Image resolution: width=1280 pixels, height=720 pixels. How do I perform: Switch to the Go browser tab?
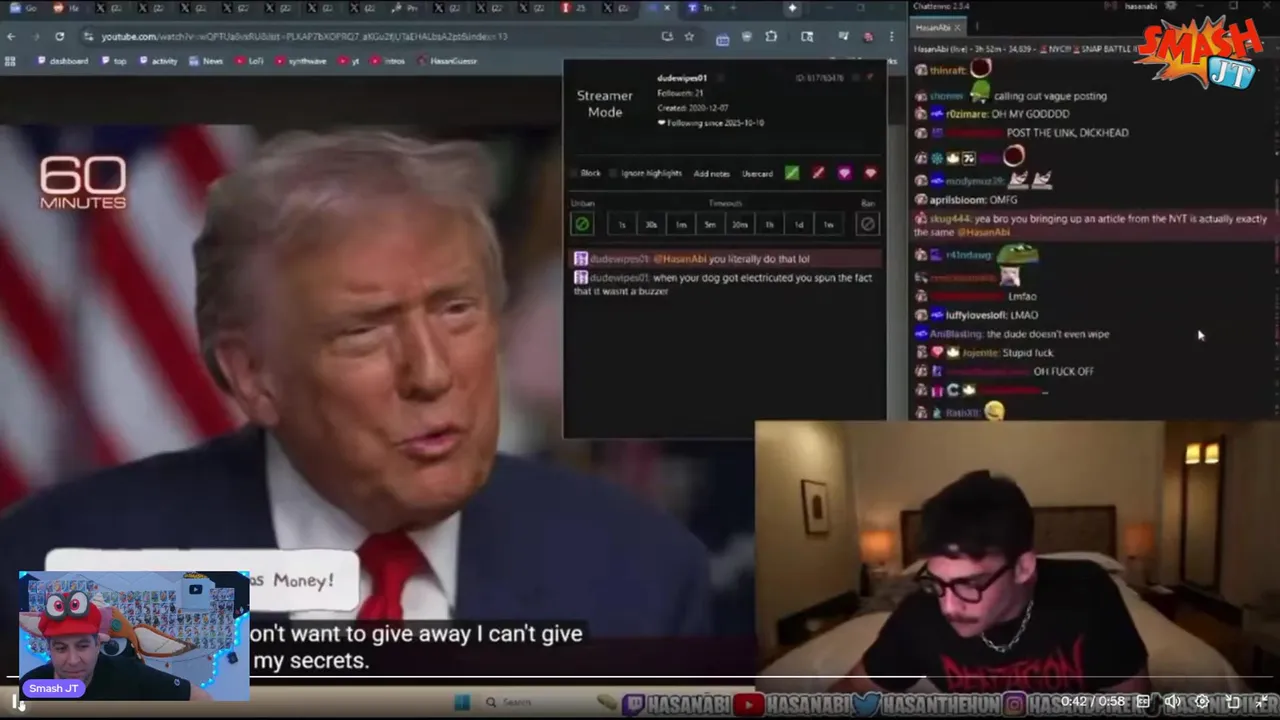pos(24,8)
